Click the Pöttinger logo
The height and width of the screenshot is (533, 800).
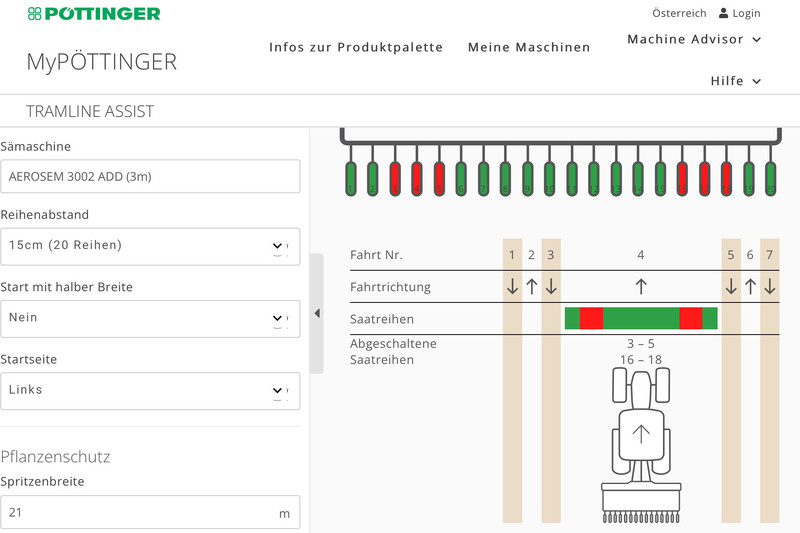point(94,14)
